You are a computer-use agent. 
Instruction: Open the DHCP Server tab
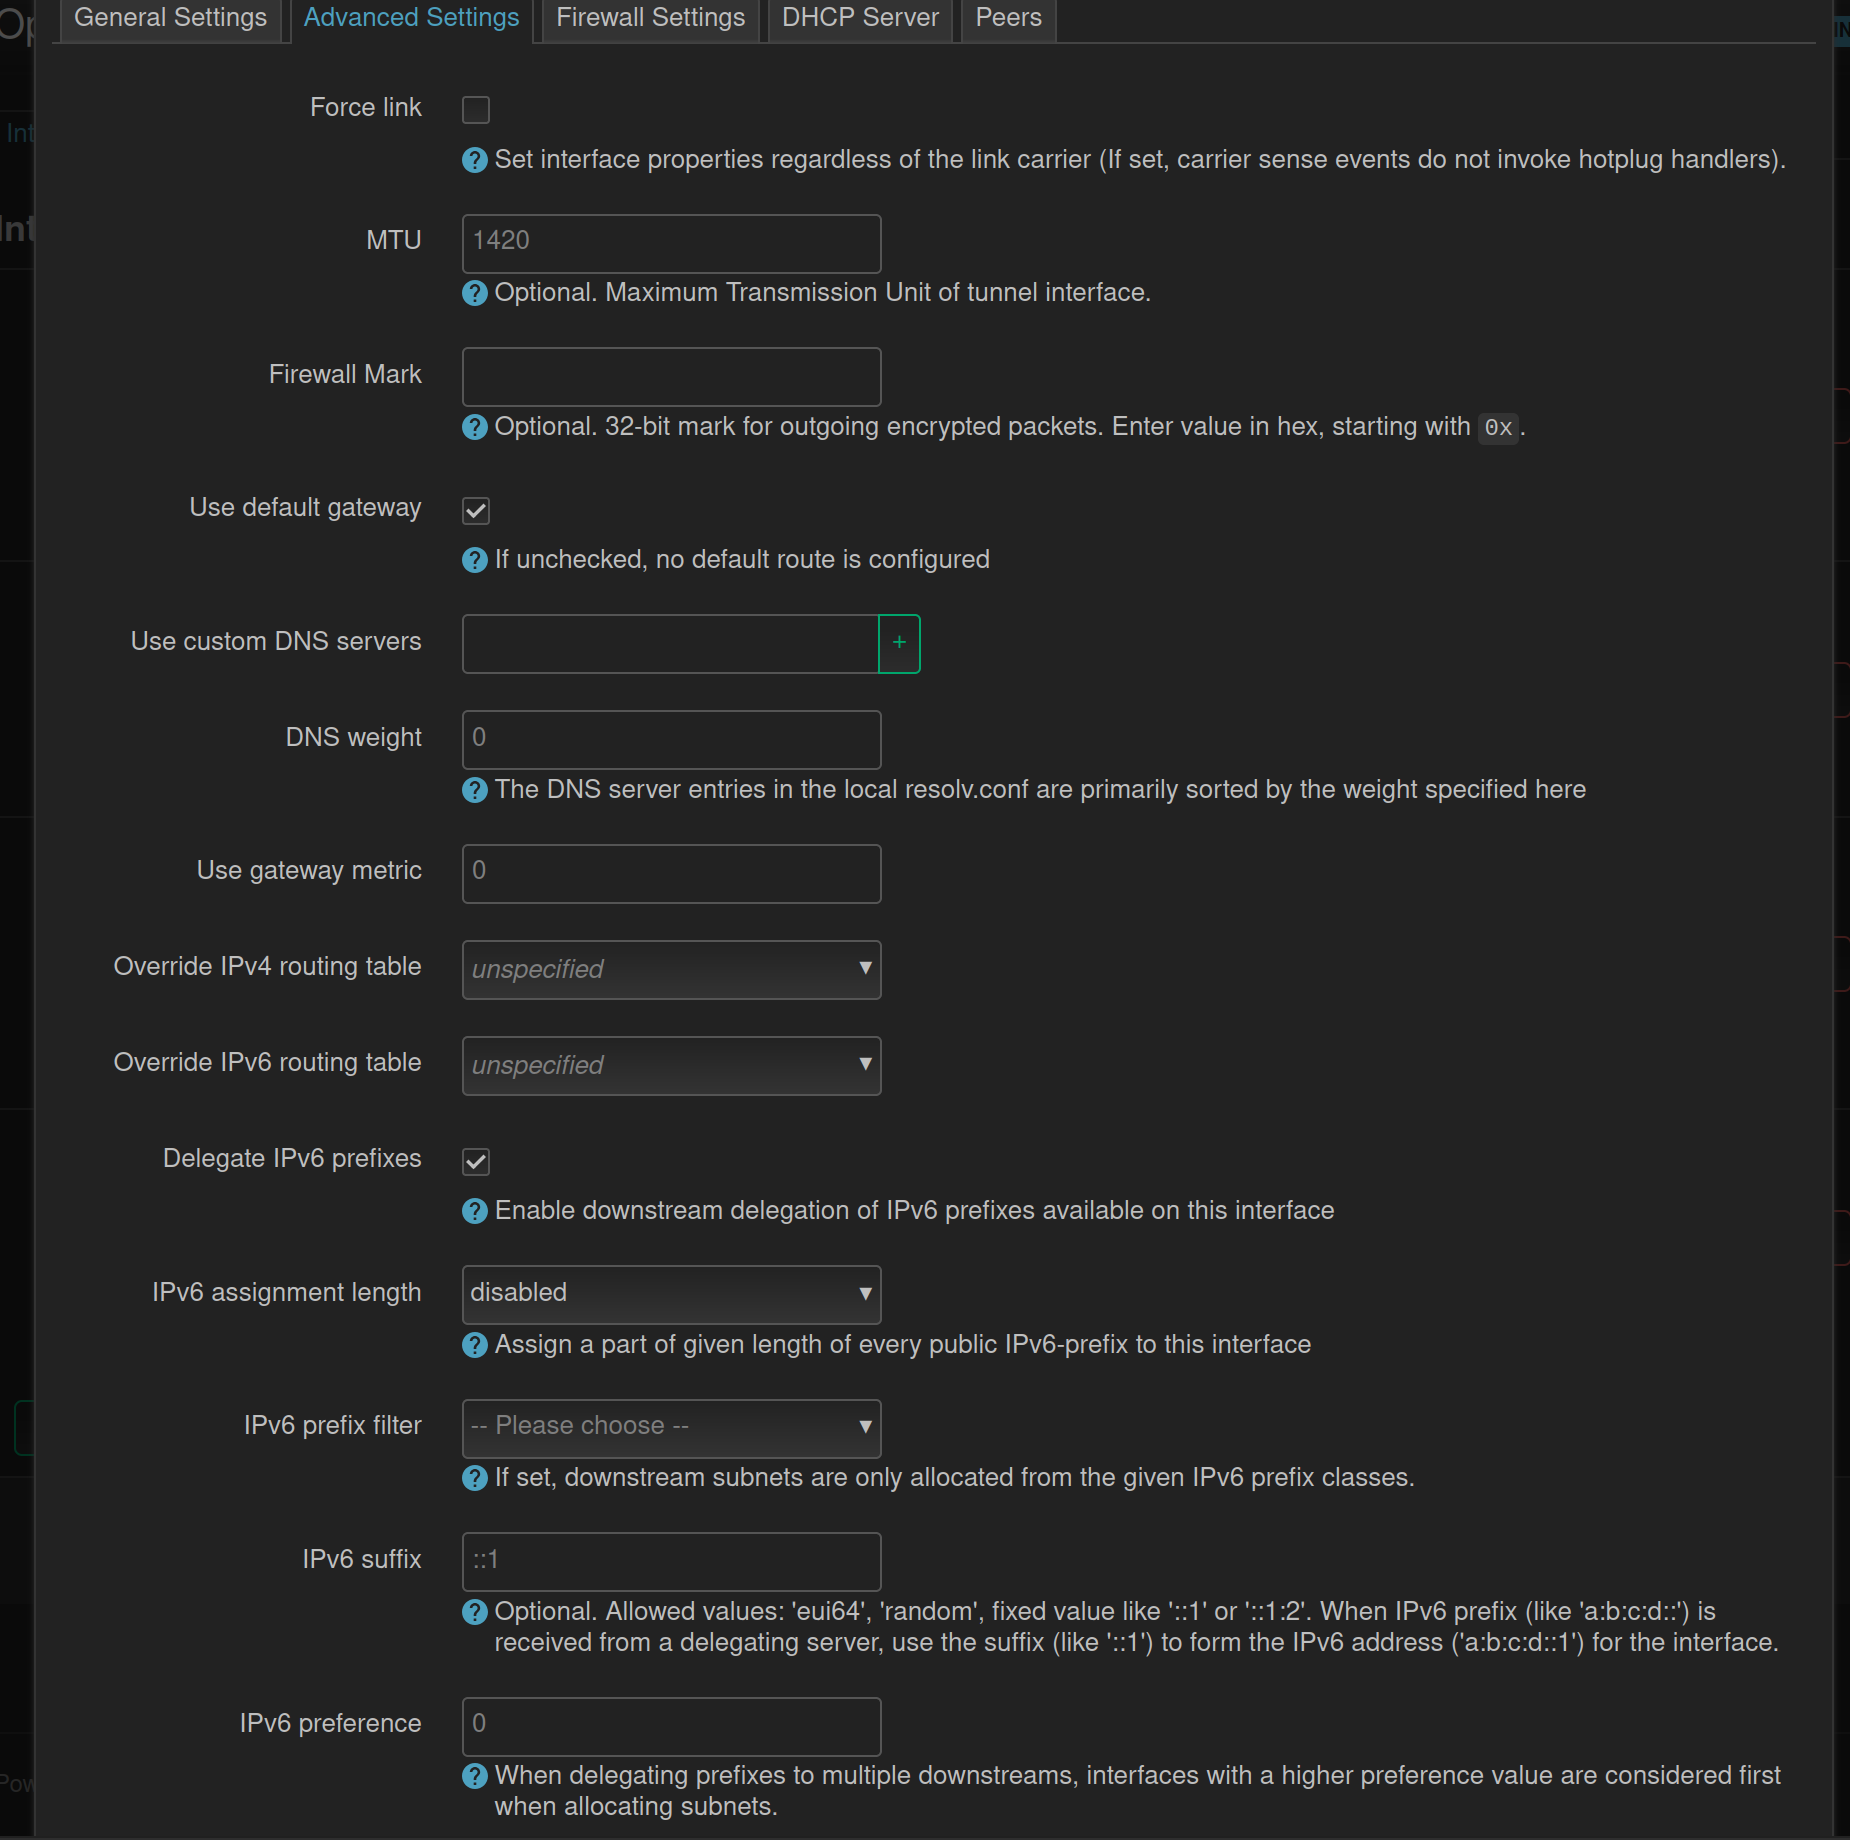click(860, 18)
